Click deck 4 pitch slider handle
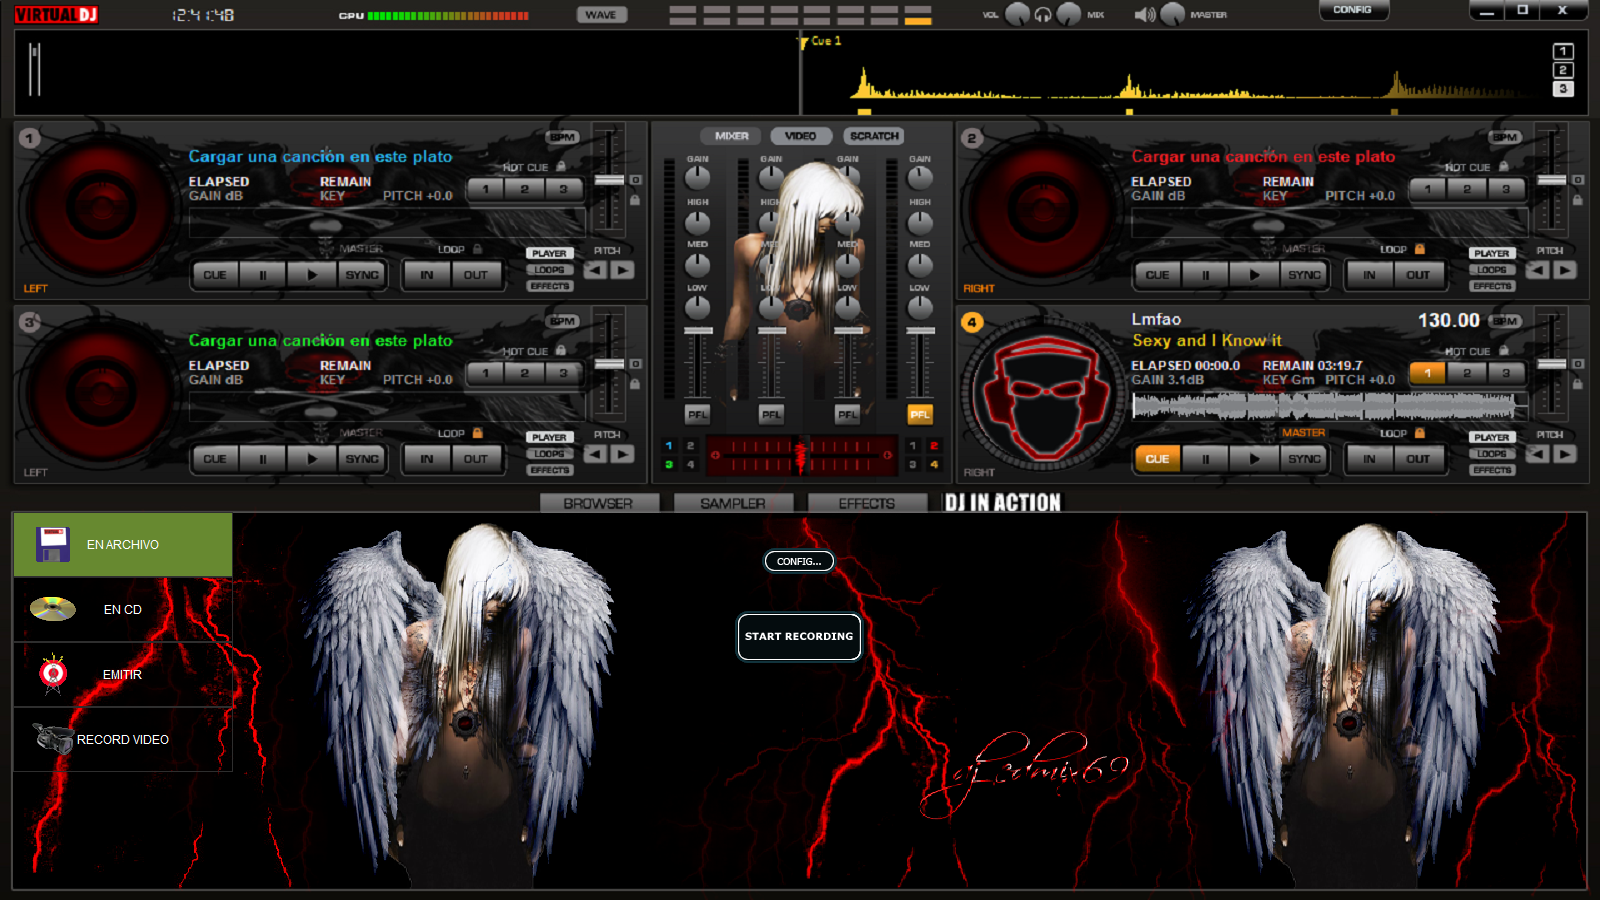The width and height of the screenshot is (1600, 900). [1551, 364]
